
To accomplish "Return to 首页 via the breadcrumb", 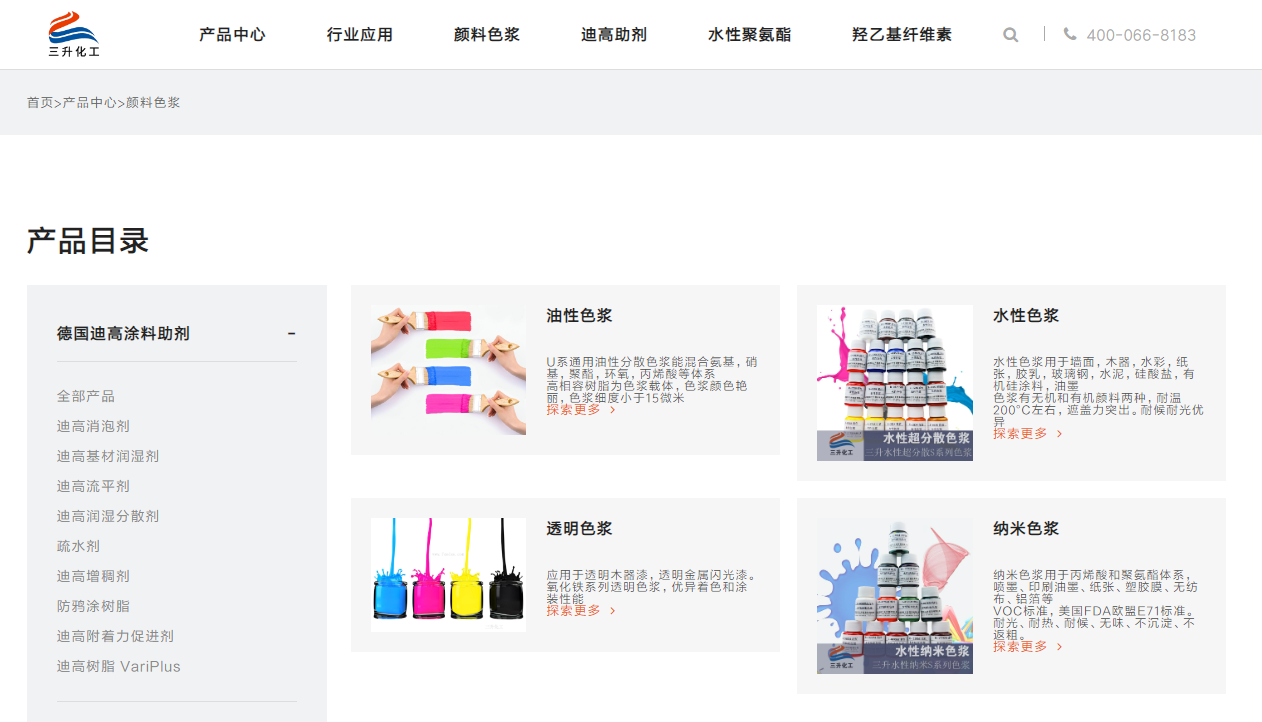I will coord(38,102).
